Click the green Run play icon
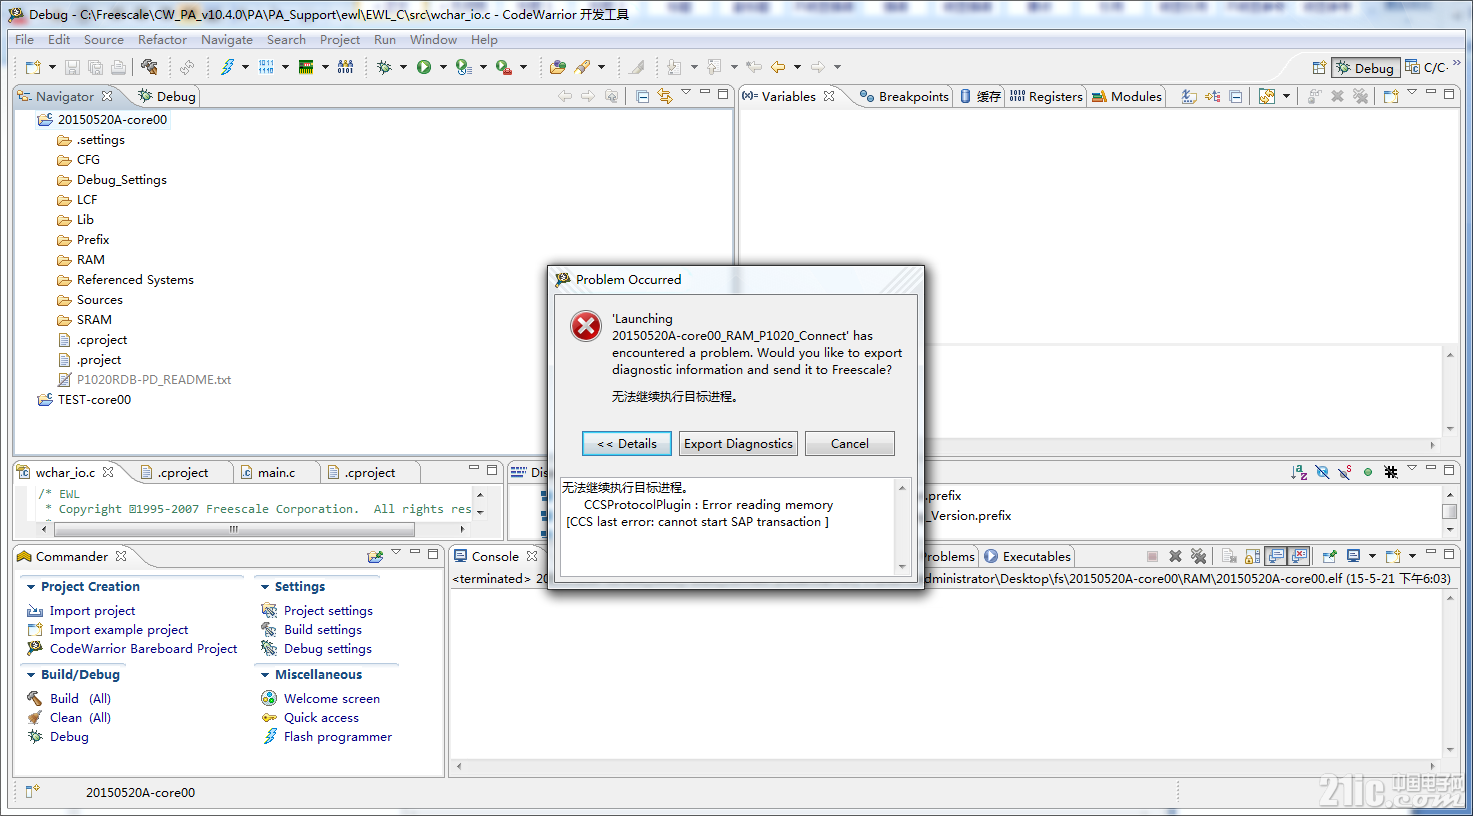Screen dimensions: 1473x816 pos(424,67)
